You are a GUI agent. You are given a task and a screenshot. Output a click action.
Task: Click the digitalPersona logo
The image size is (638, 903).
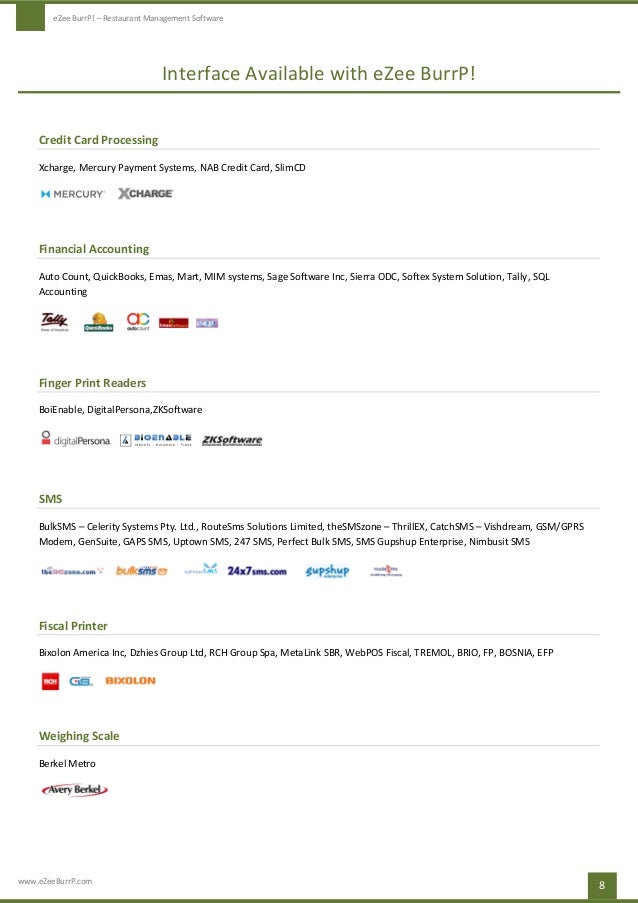point(75,439)
